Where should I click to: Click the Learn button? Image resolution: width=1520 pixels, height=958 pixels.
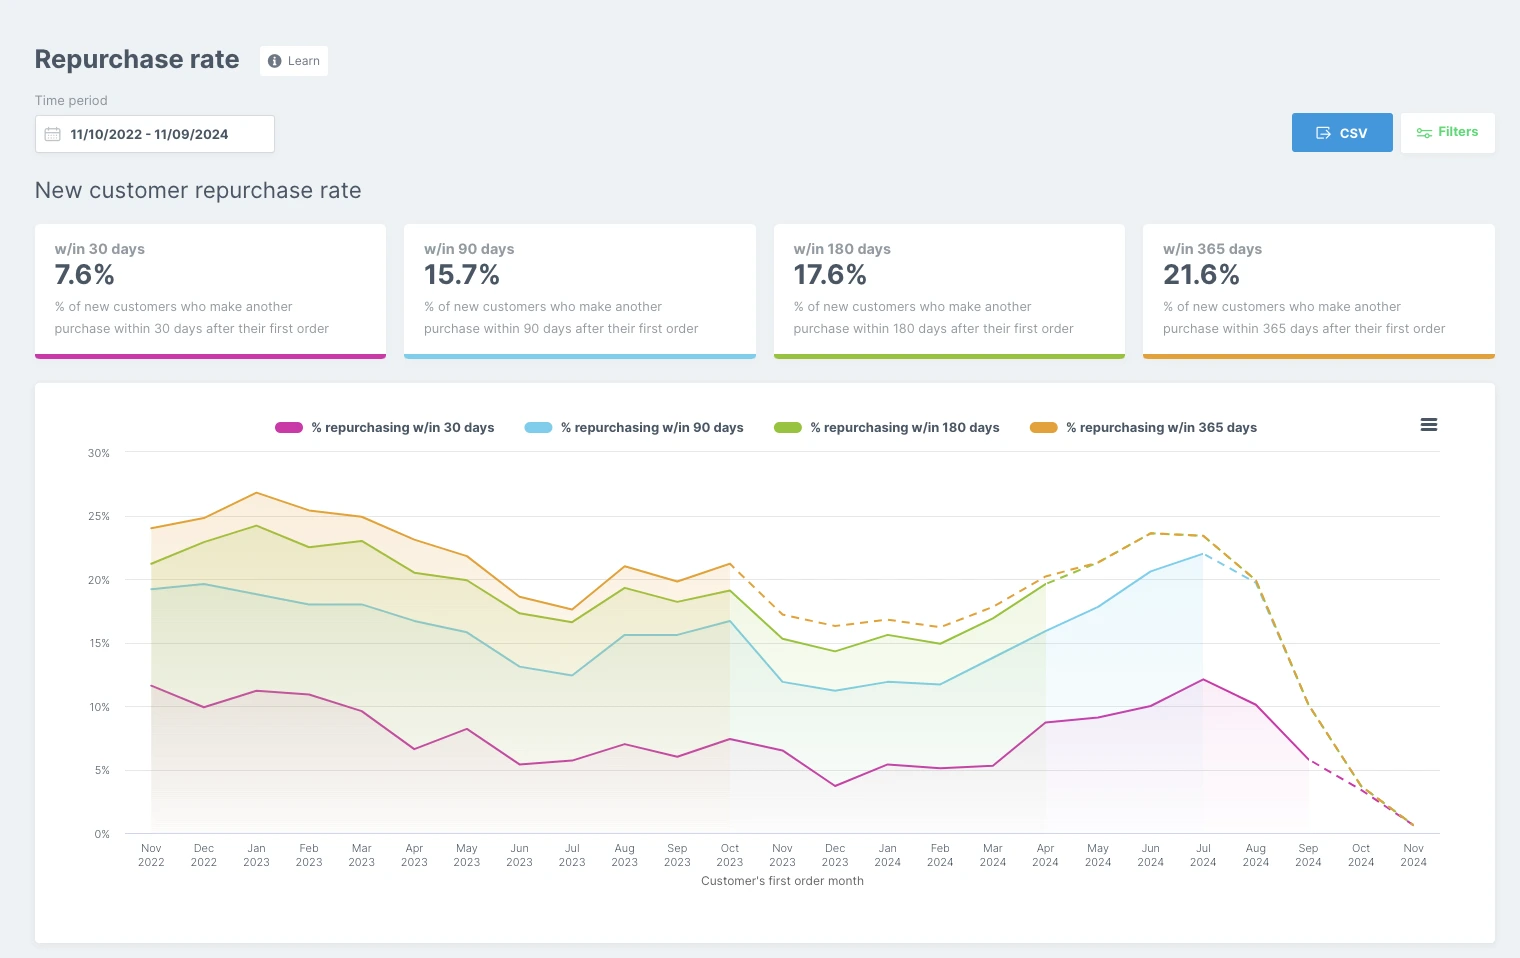click(x=294, y=61)
